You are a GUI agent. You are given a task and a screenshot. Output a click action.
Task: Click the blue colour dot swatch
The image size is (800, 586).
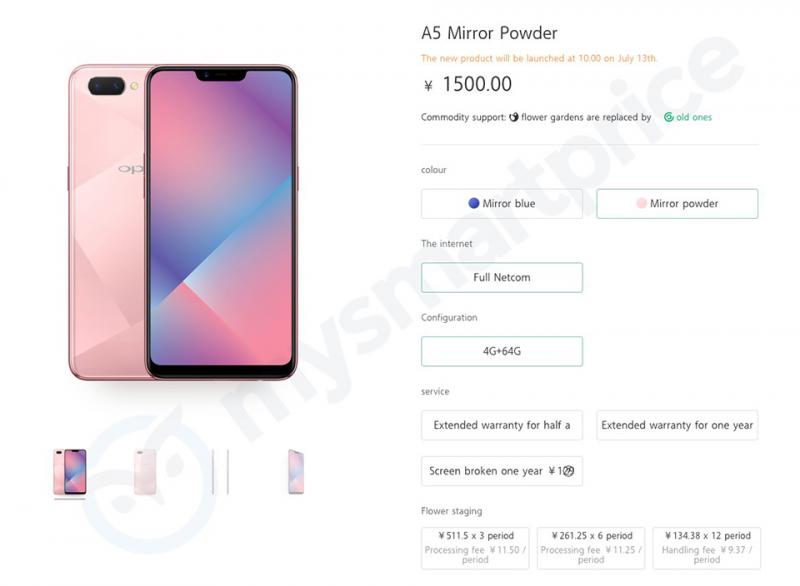tap(473, 203)
